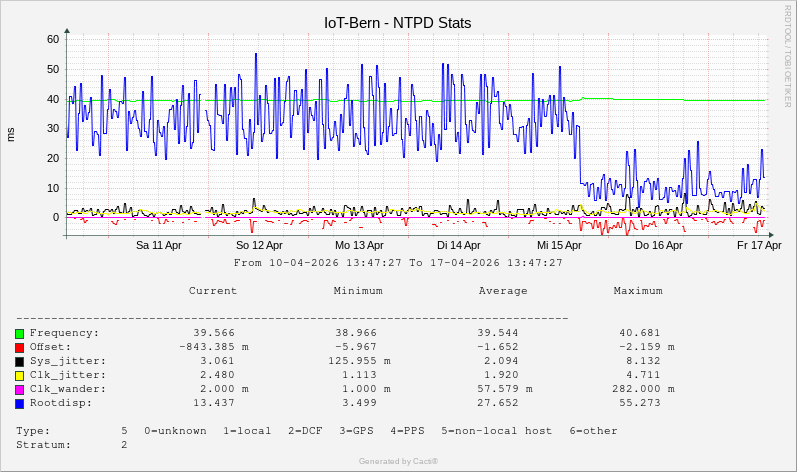Click the yellow Clk_jitter legend swatch
Image resolution: width=797 pixels, height=472 pixels.
pyautogui.click(x=20, y=375)
